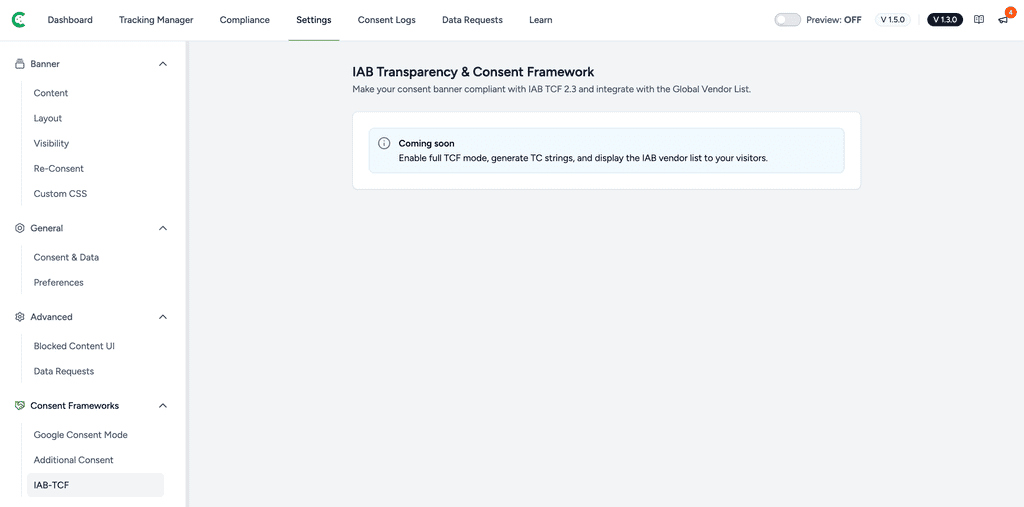The height and width of the screenshot is (507, 1024).
Task: Click the green app logo icon
Action: (20, 20)
